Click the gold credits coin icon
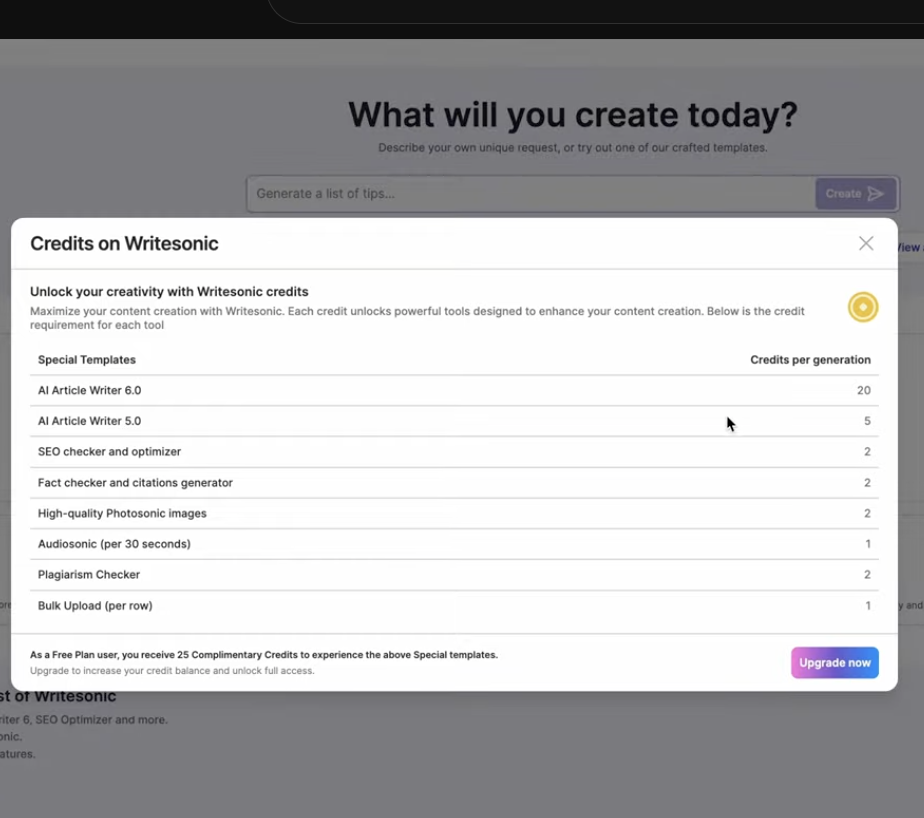 point(862,307)
